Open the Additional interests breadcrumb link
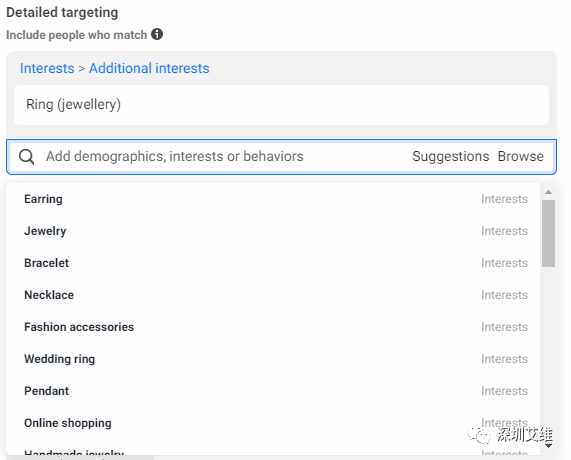571x460 pixels. tap(149, 68)
